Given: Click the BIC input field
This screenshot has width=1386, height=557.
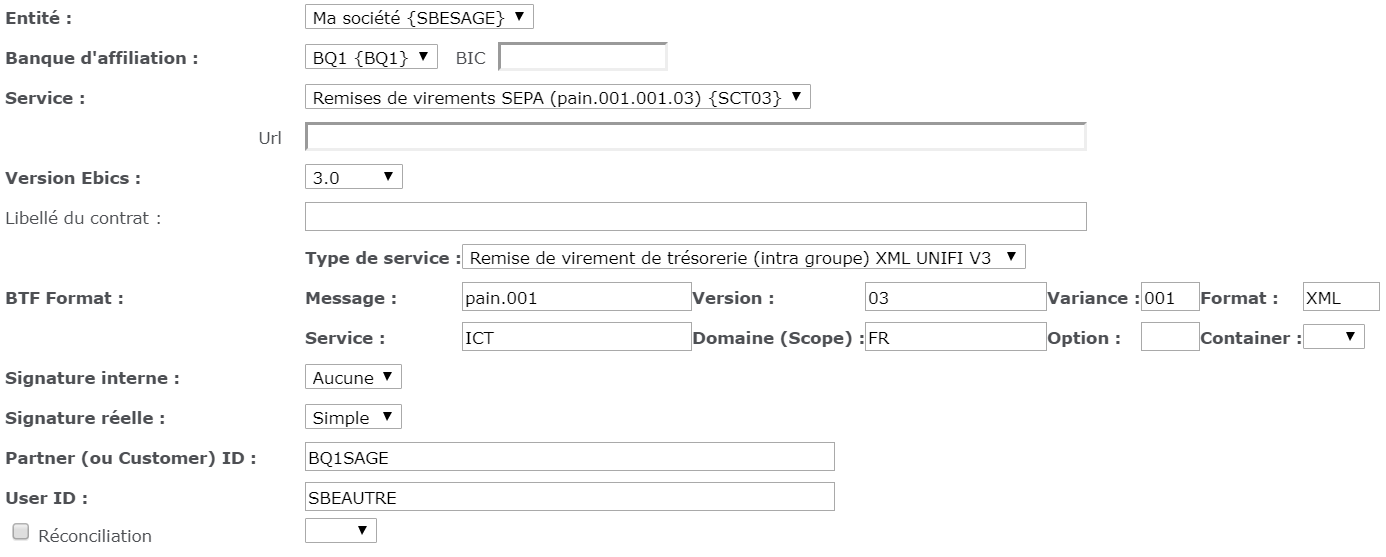Looking at the screenshot, I should 582,58.
